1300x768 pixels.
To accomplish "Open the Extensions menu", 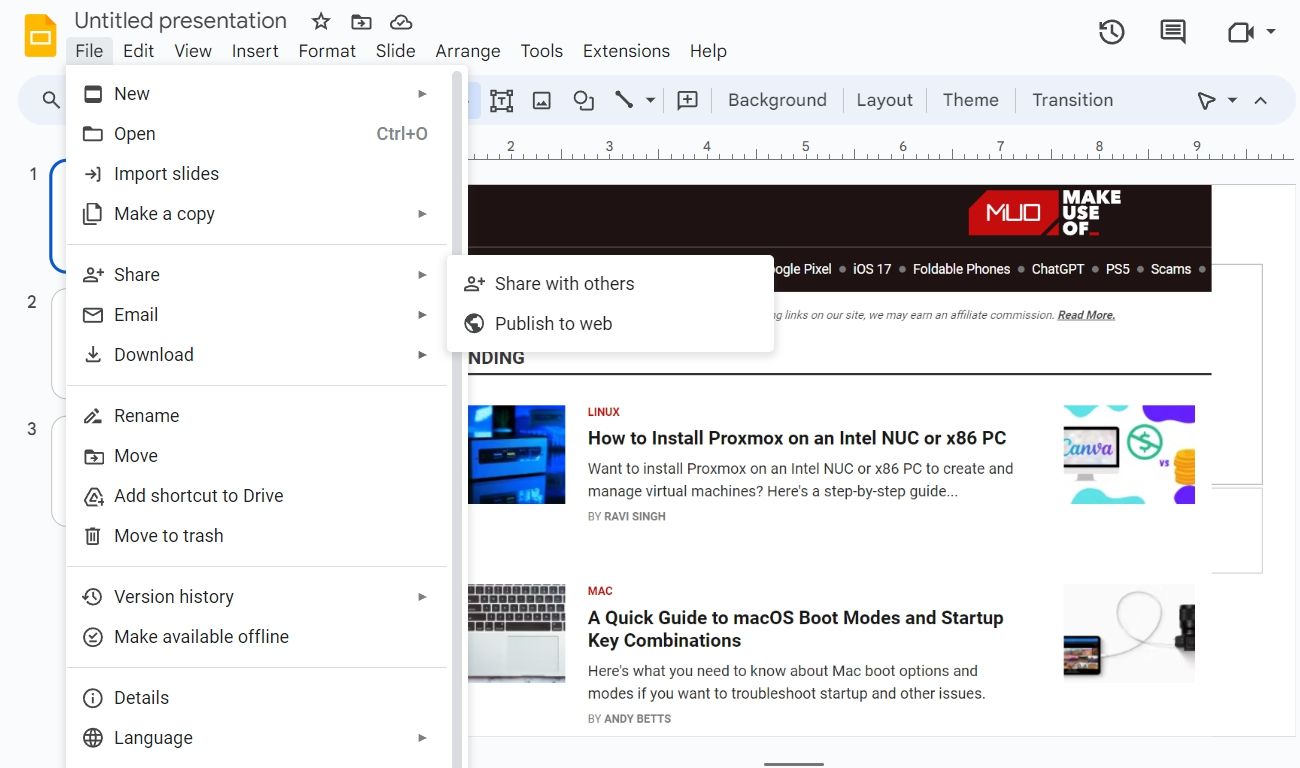I will click(x=626, y=51).
